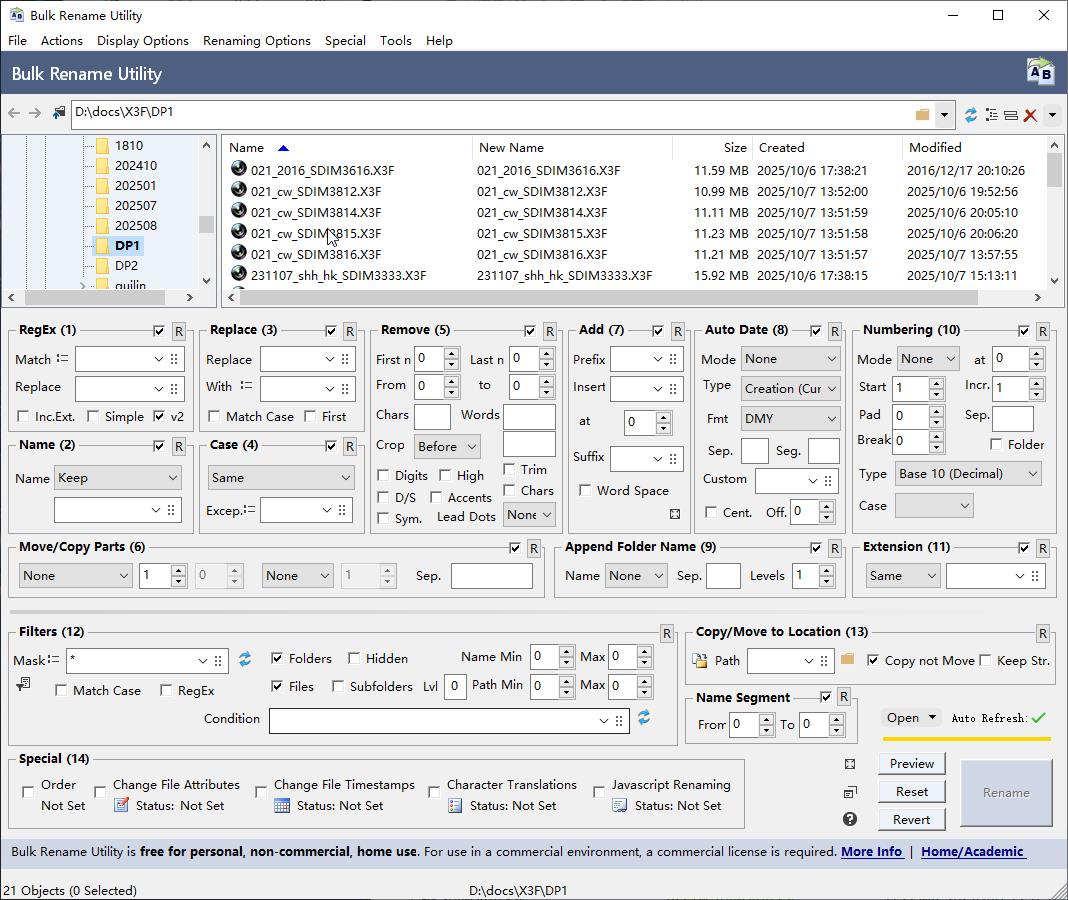Click the Change File Timestamps calendar icon

(x=281, y=805)
